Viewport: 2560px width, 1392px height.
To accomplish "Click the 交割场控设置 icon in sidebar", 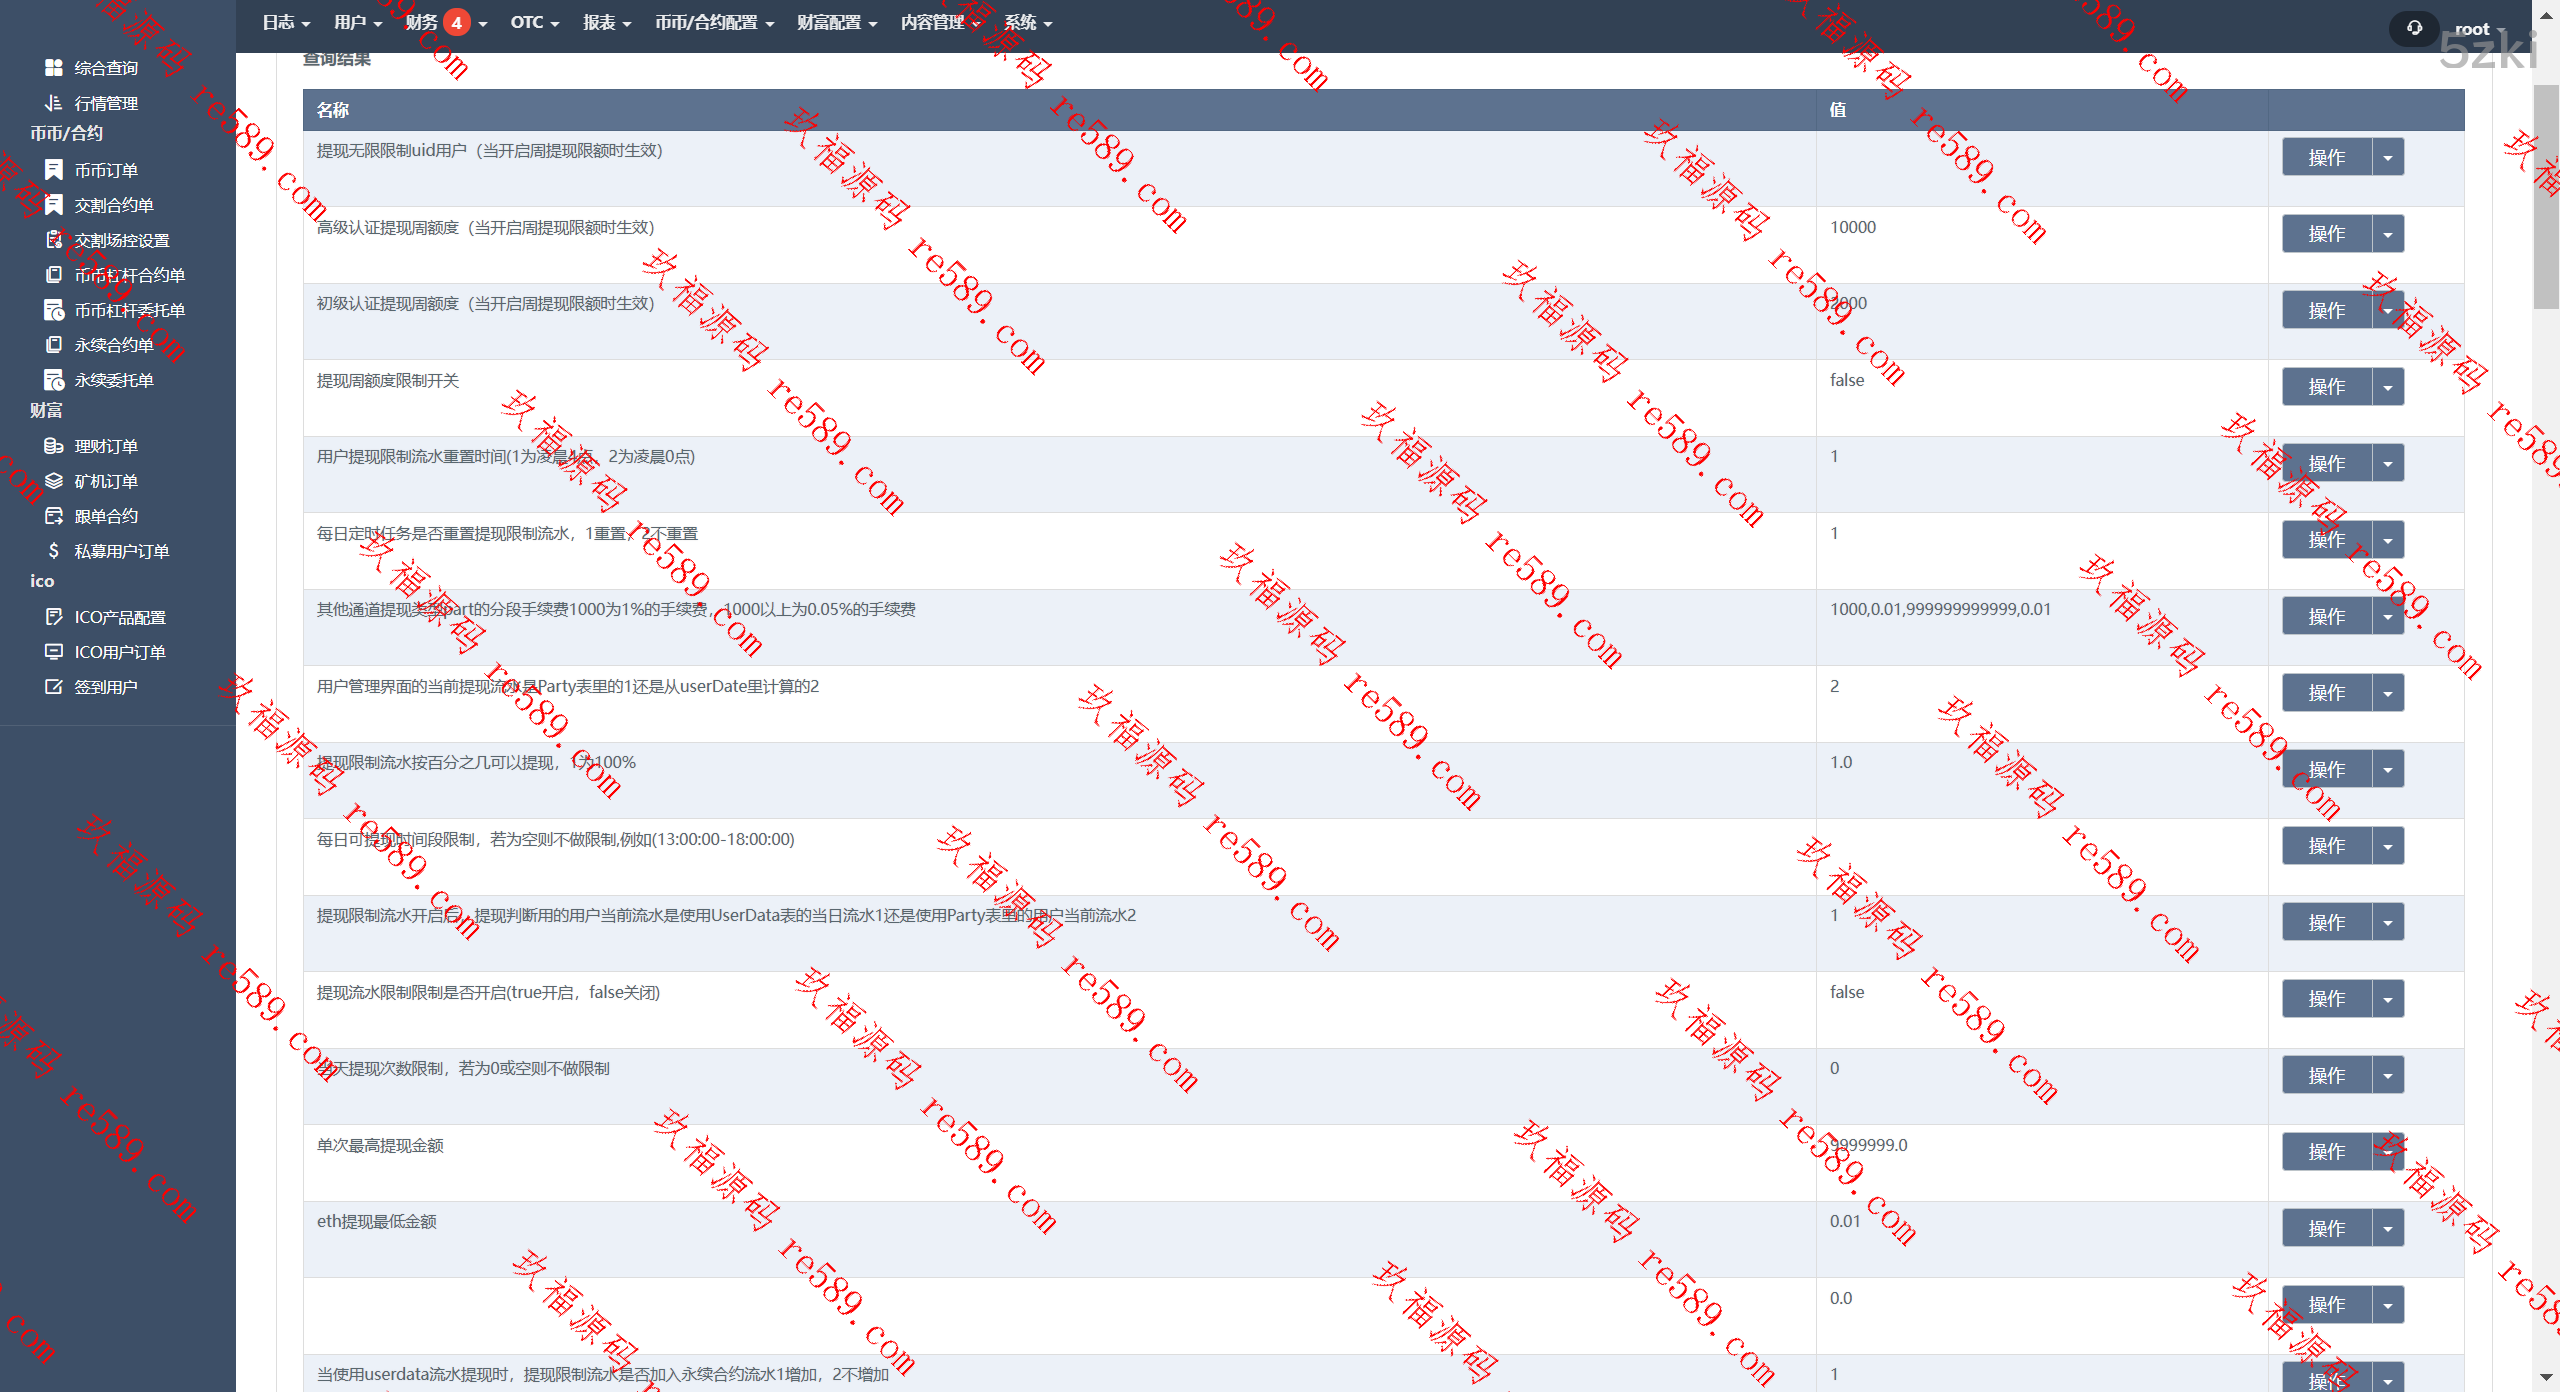I will pyautogui.click(x=54, y=240).
